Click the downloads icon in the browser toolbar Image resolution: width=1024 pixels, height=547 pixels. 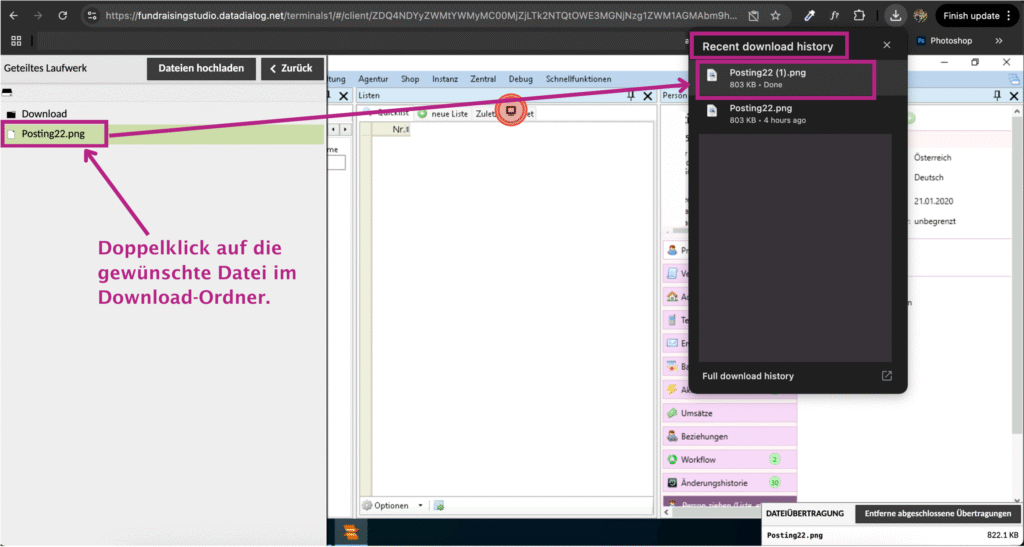(x=895, y=16)
